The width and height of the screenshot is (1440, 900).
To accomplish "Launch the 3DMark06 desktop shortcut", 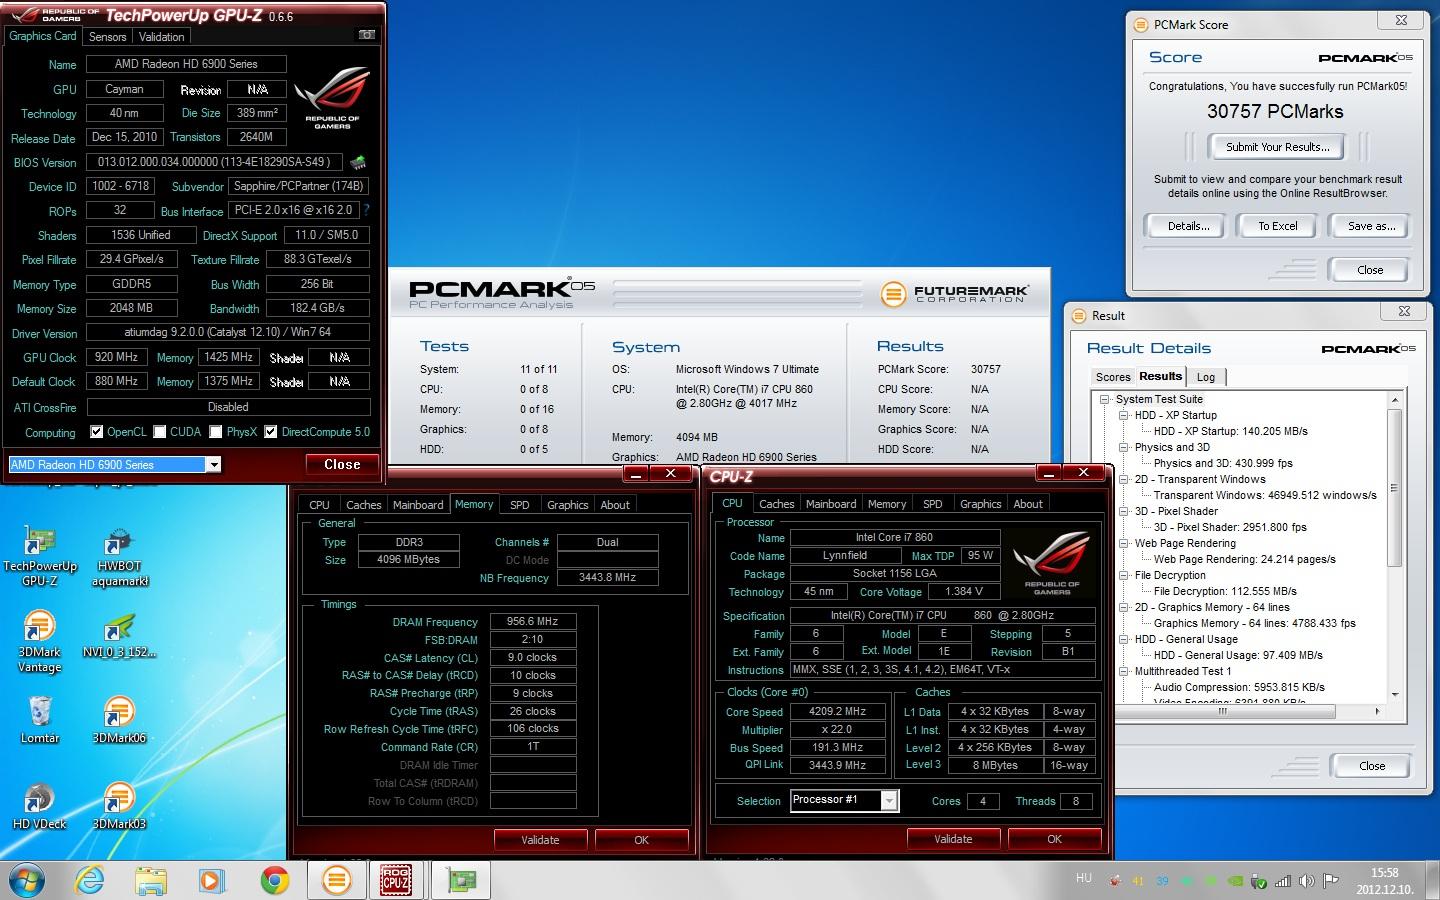I will [119, 720].
